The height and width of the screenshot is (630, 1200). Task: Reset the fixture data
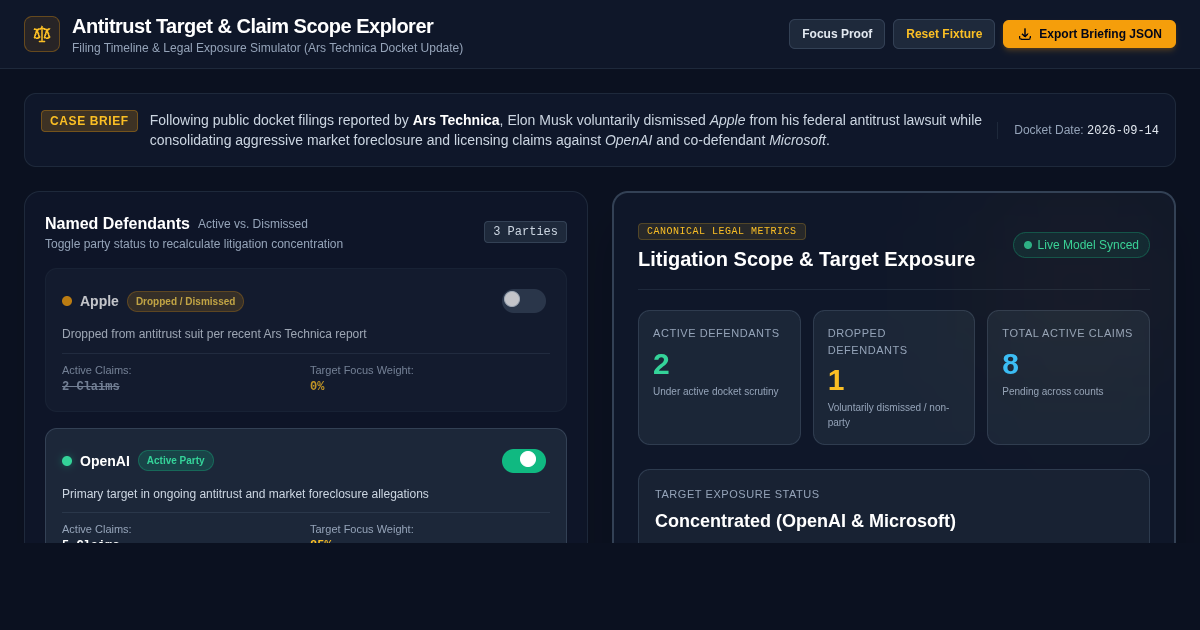[944, 34]
